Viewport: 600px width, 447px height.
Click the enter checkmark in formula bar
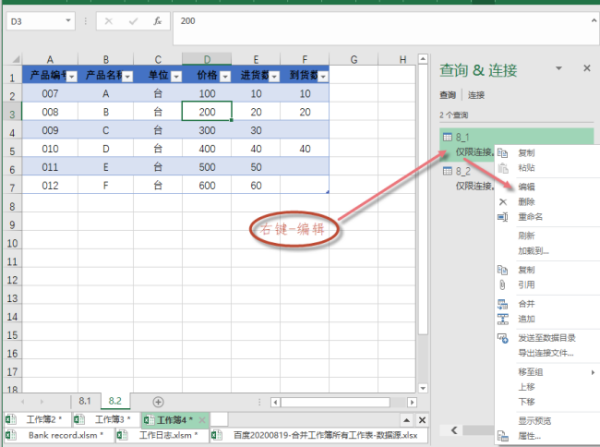click(133, 21)
